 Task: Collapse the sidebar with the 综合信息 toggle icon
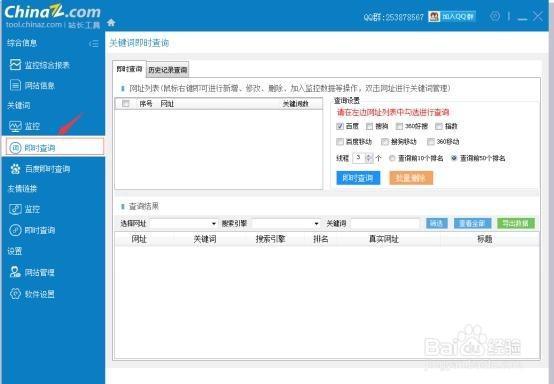[x=94, y=43]
